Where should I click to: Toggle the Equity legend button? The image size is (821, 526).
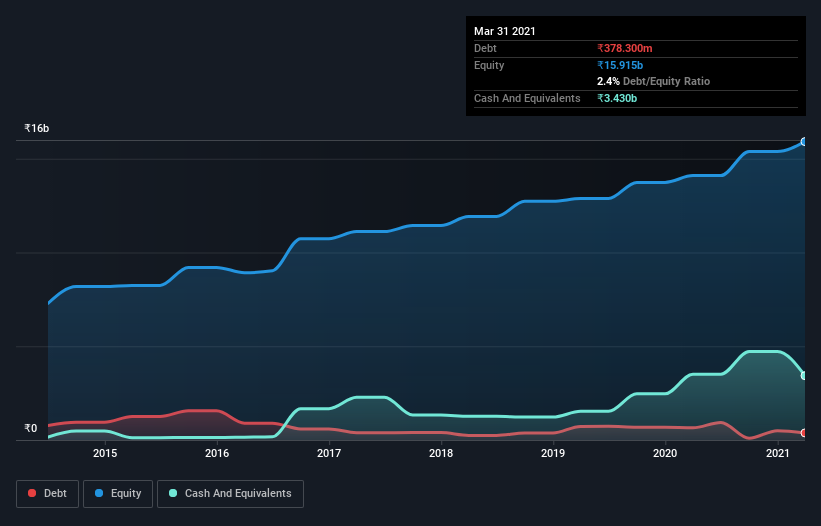point(118,494)
